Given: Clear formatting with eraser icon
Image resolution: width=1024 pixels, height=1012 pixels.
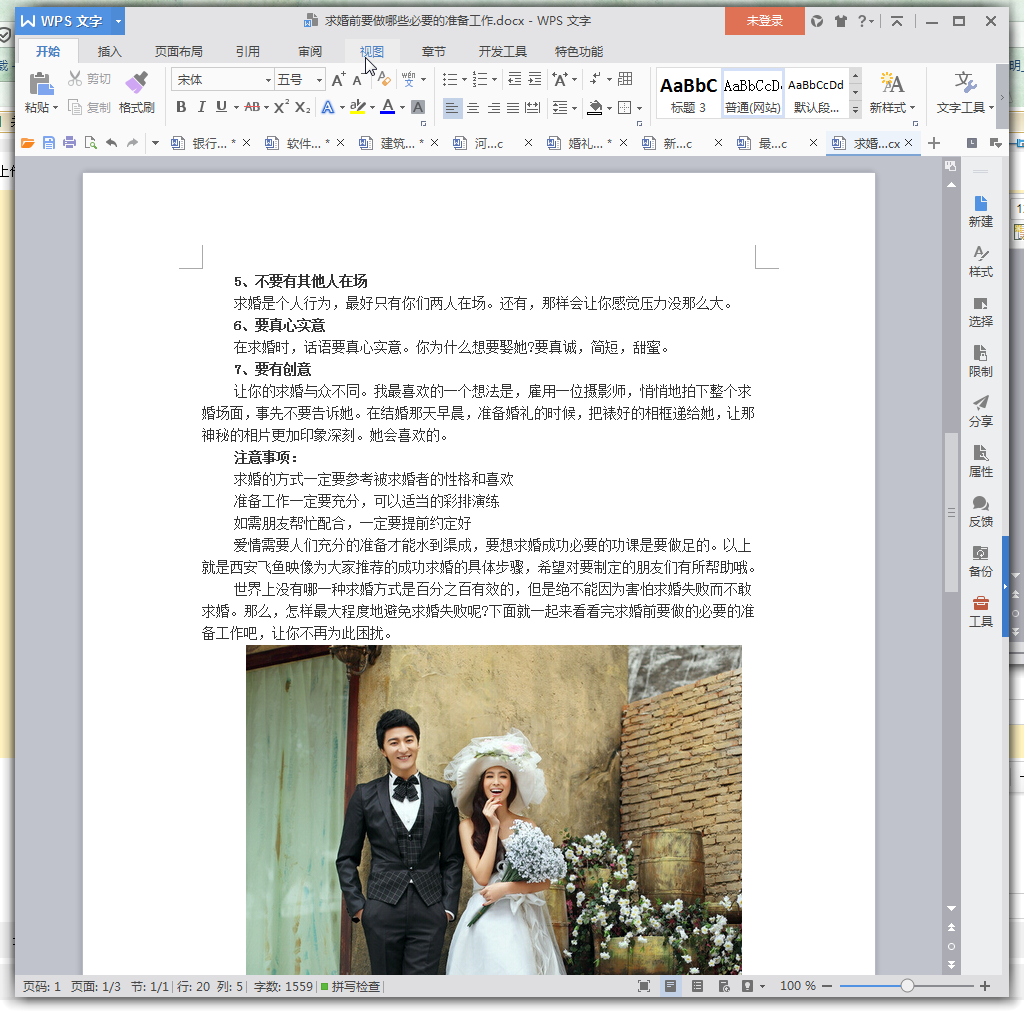Looking at the screenshot, I should pyautogui.click(x=385, y=80).
